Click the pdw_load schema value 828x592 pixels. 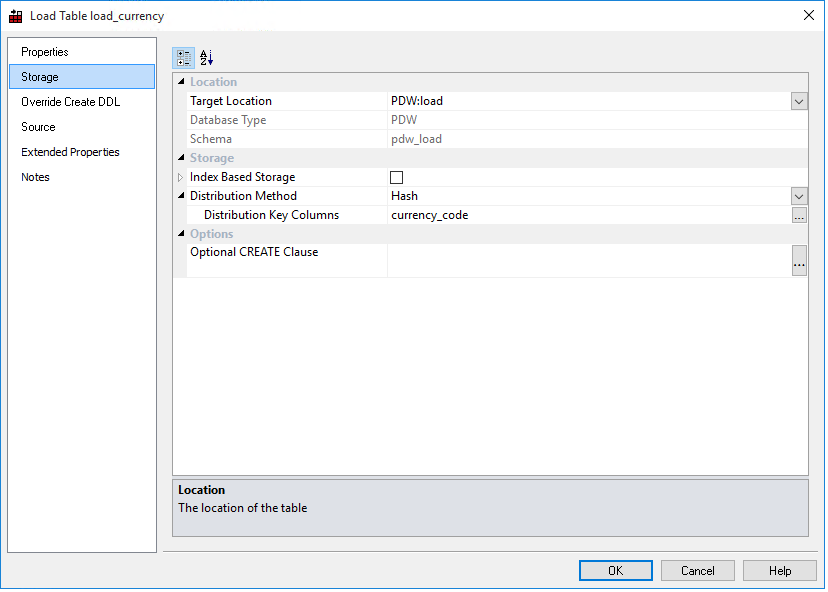point(416,139)
